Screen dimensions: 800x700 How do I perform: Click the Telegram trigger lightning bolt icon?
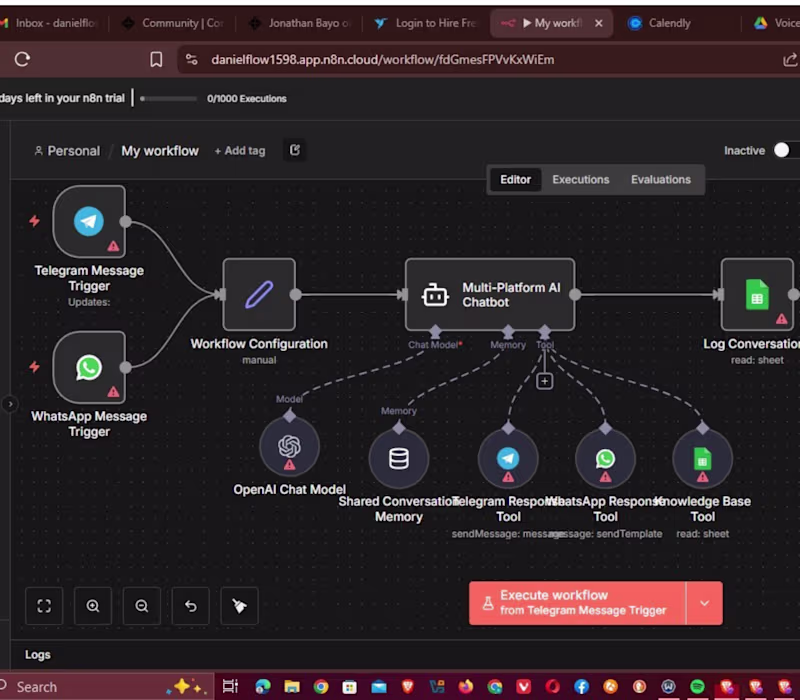pos(34,221)
